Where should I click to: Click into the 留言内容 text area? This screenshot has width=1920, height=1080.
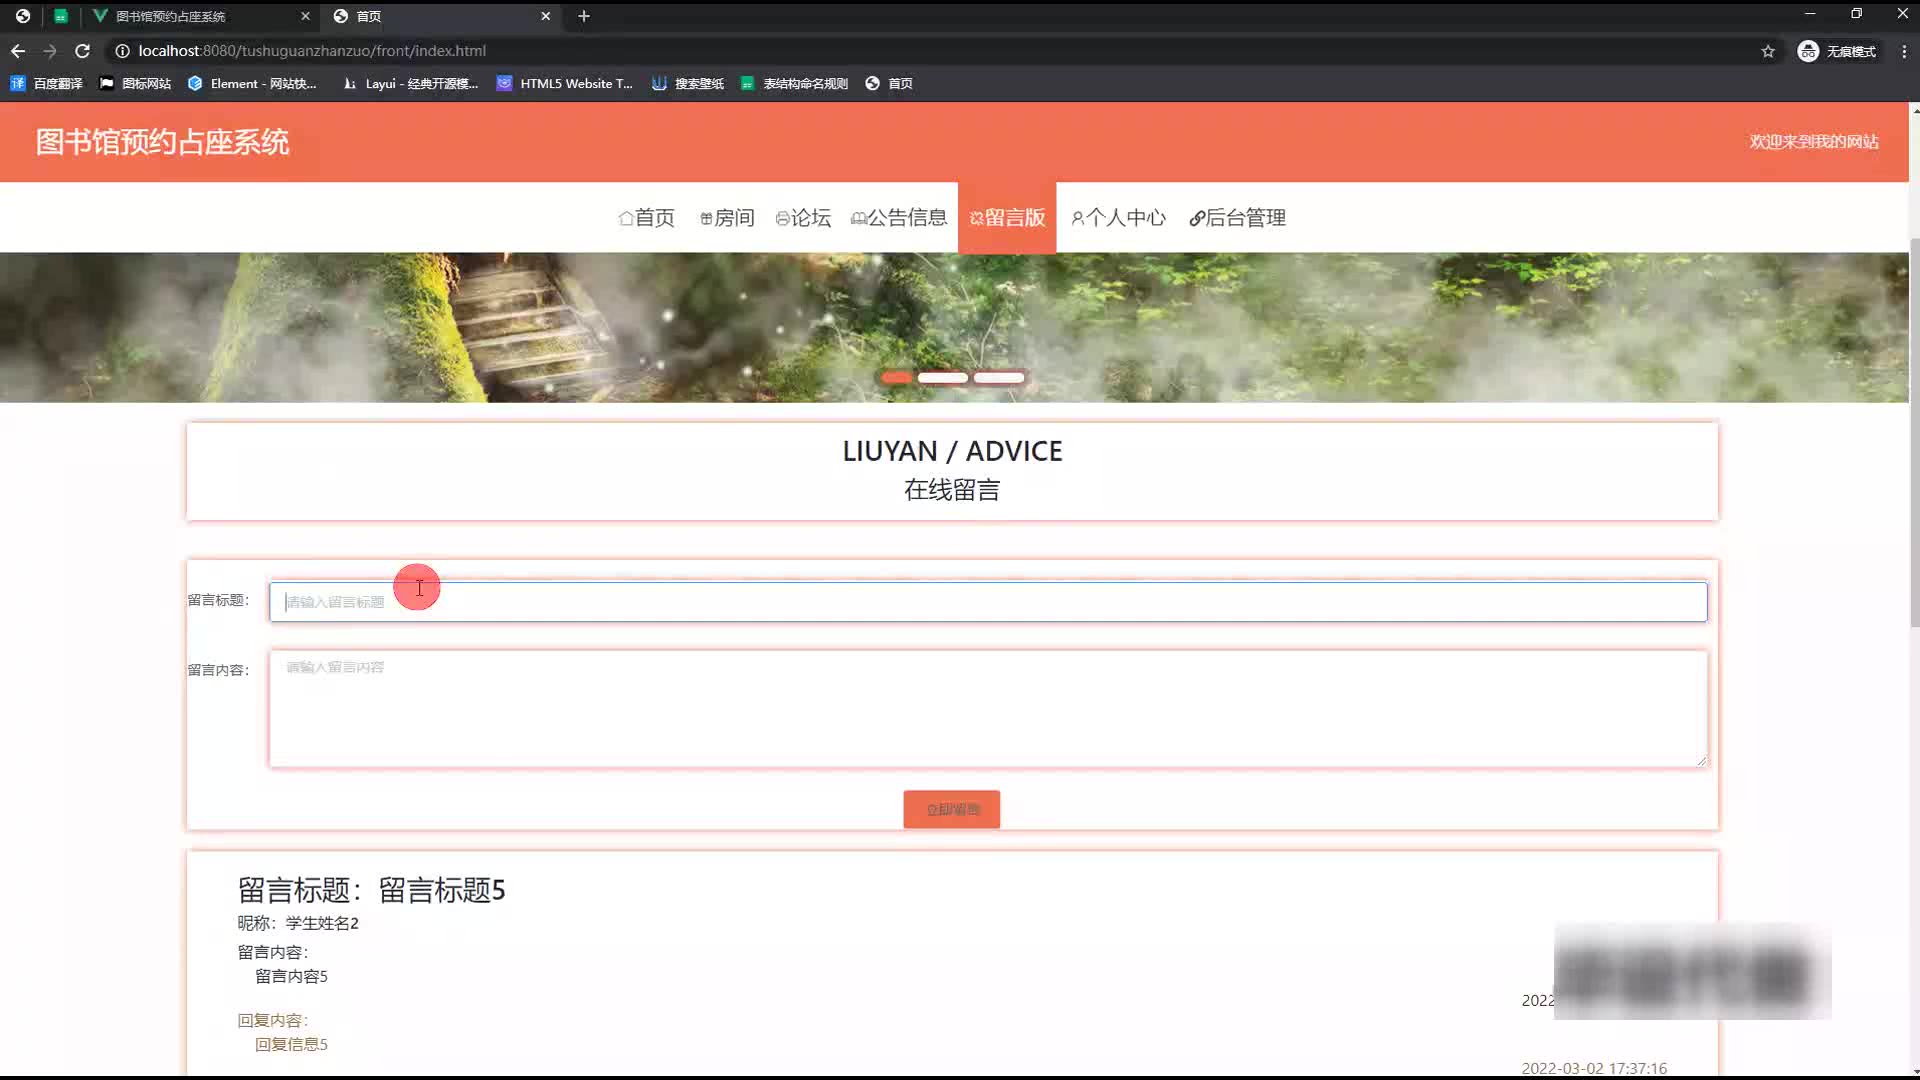[x=987, y=709]
